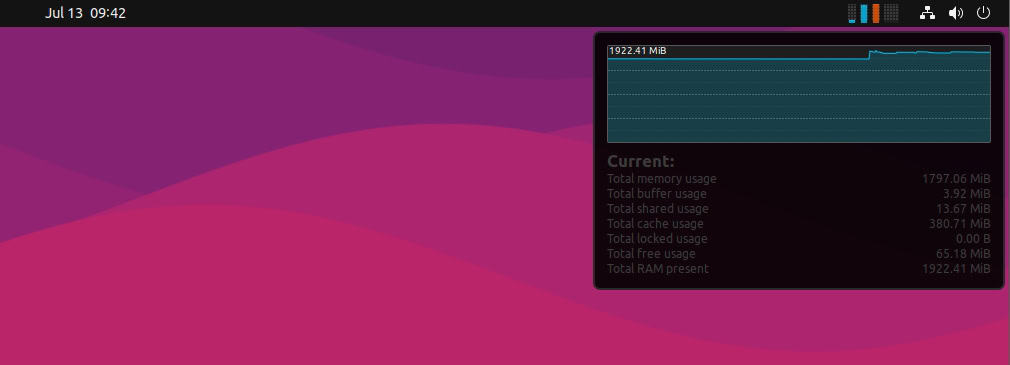Select the 1797.06 MiB value

click(956, 179)
